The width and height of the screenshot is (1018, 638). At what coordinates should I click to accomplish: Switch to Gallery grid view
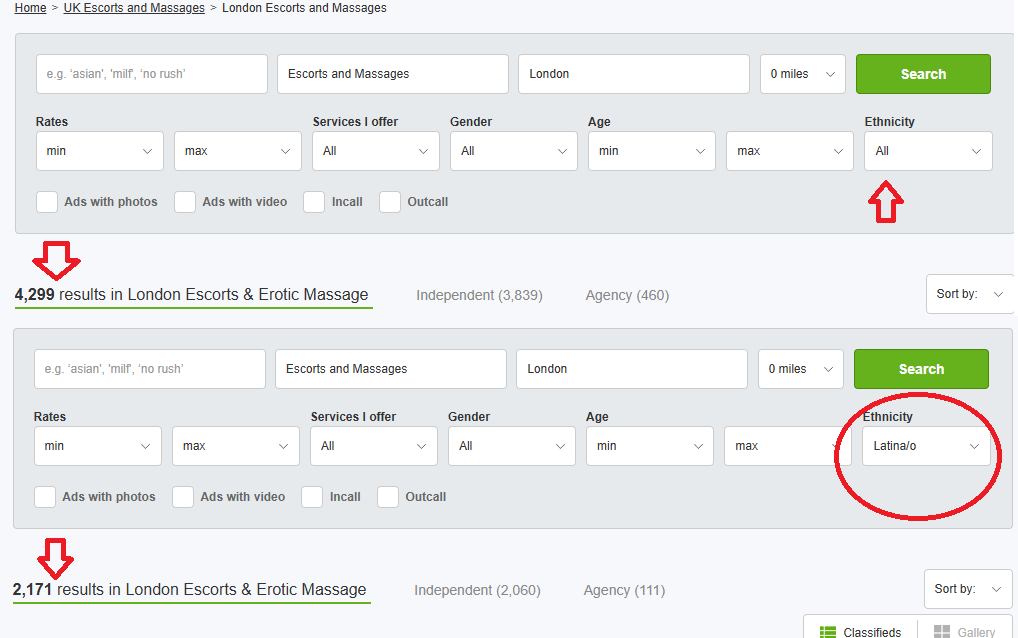click(x=965, y=632)
